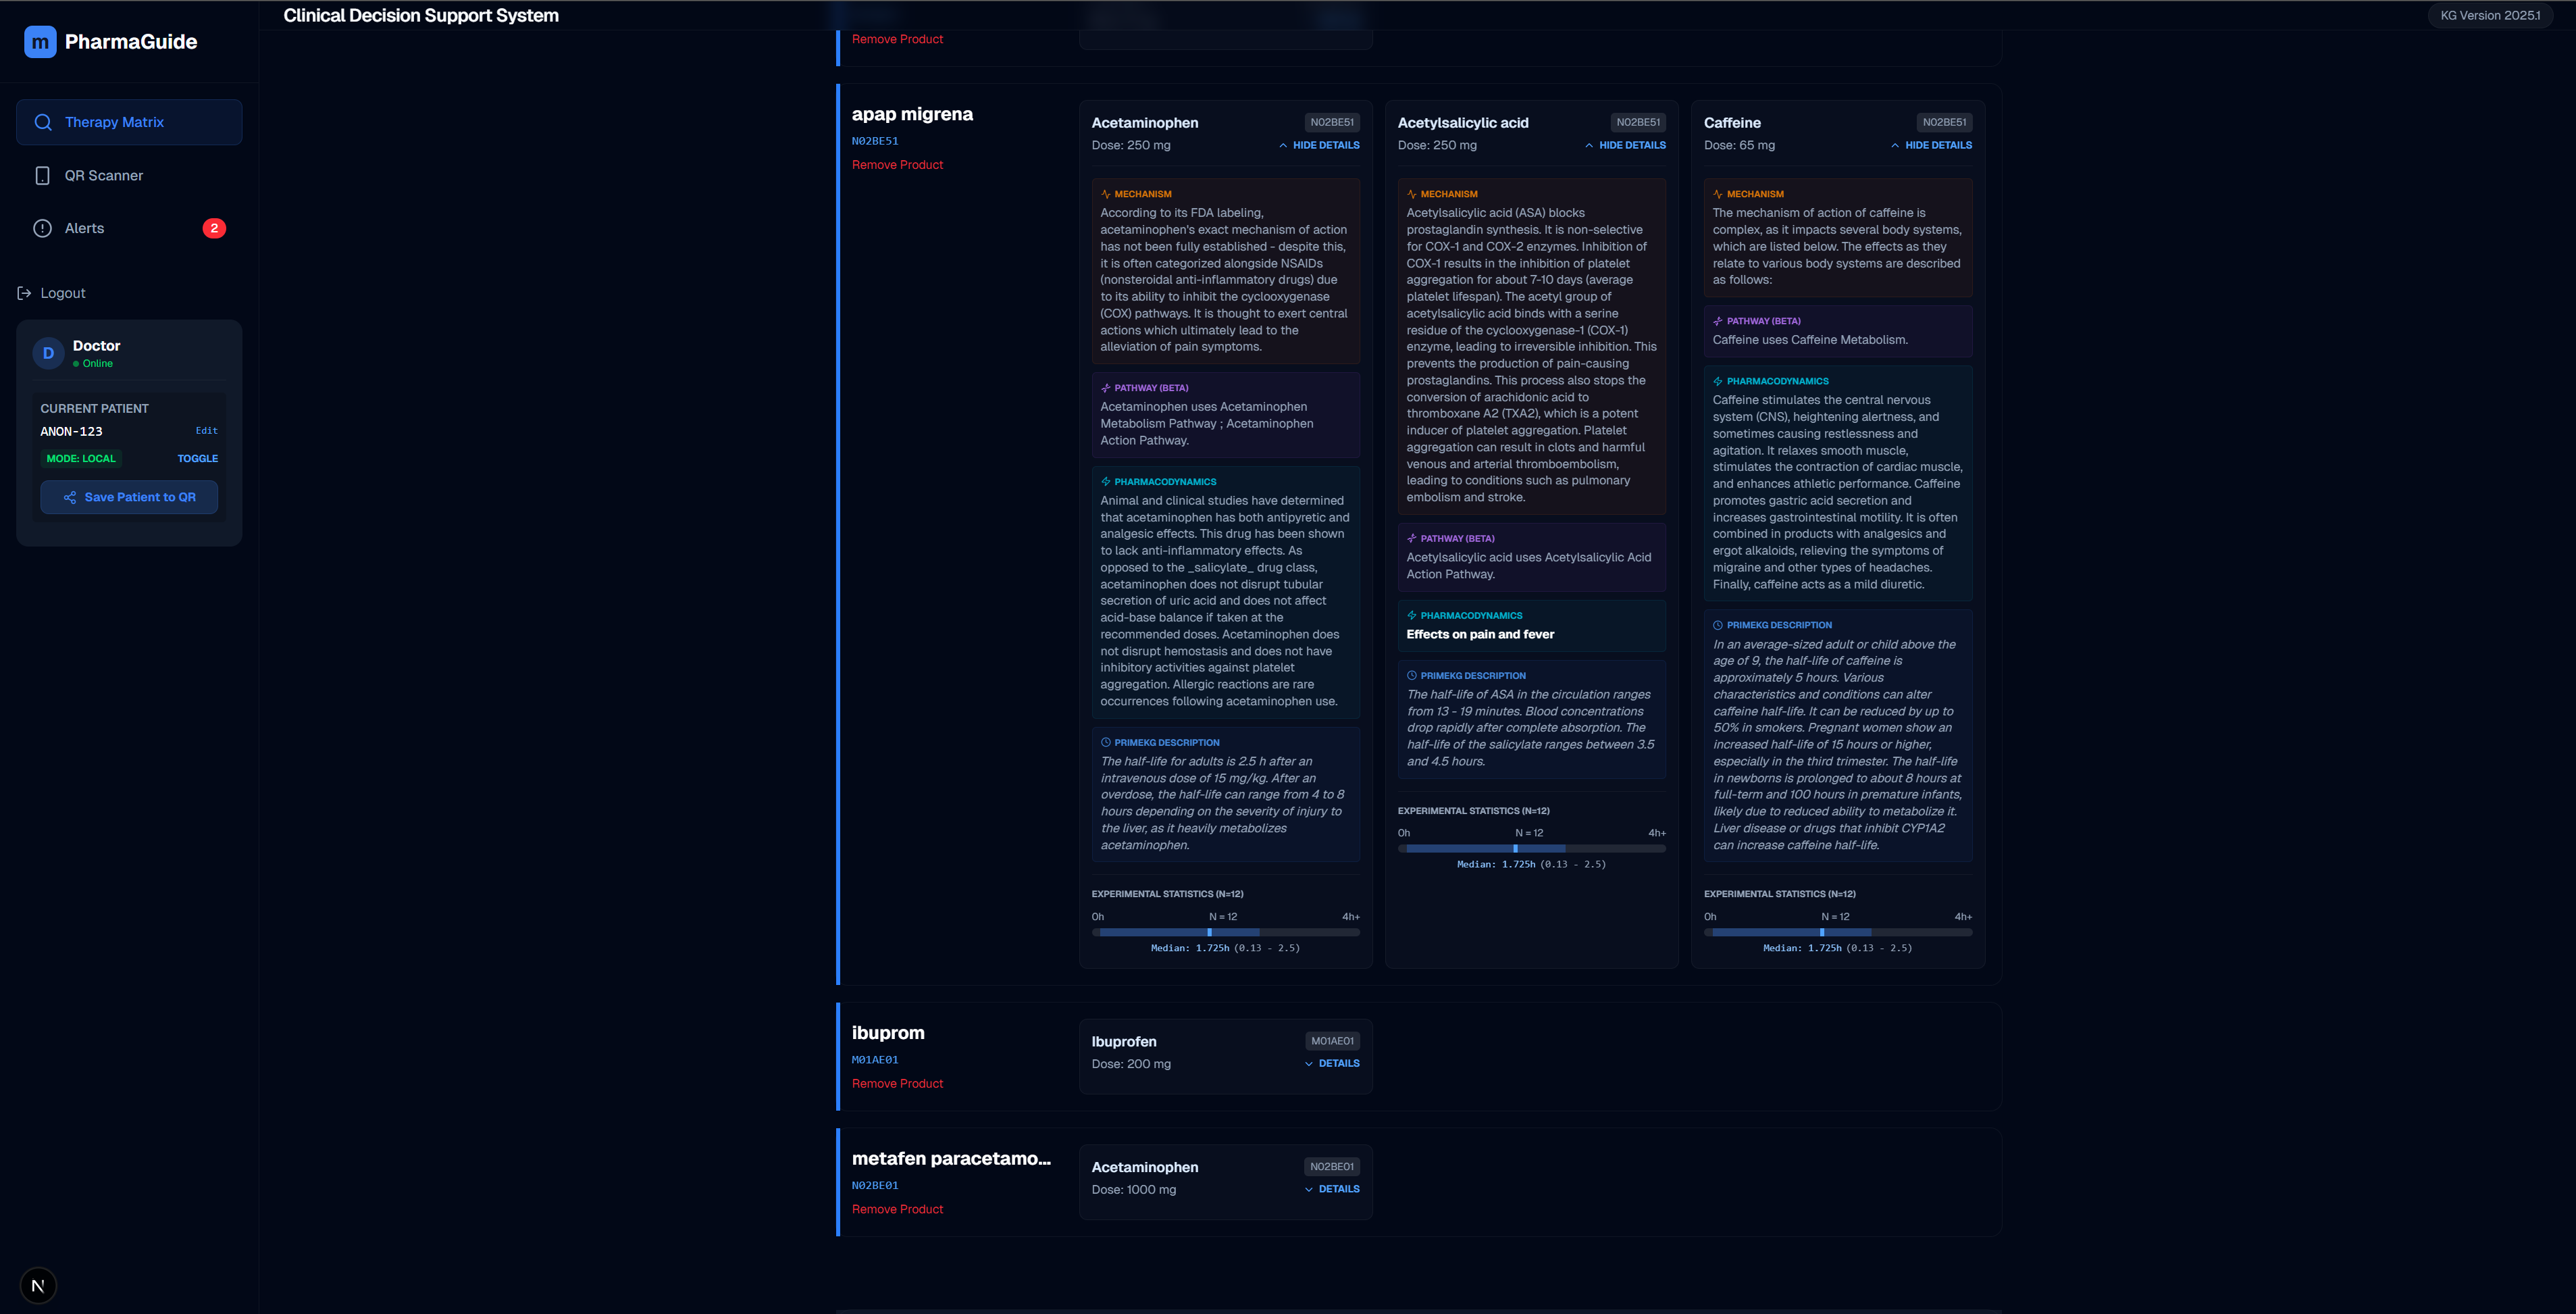
Task: Click the MODE: LOCAL status badge
Action: [81, 458]
